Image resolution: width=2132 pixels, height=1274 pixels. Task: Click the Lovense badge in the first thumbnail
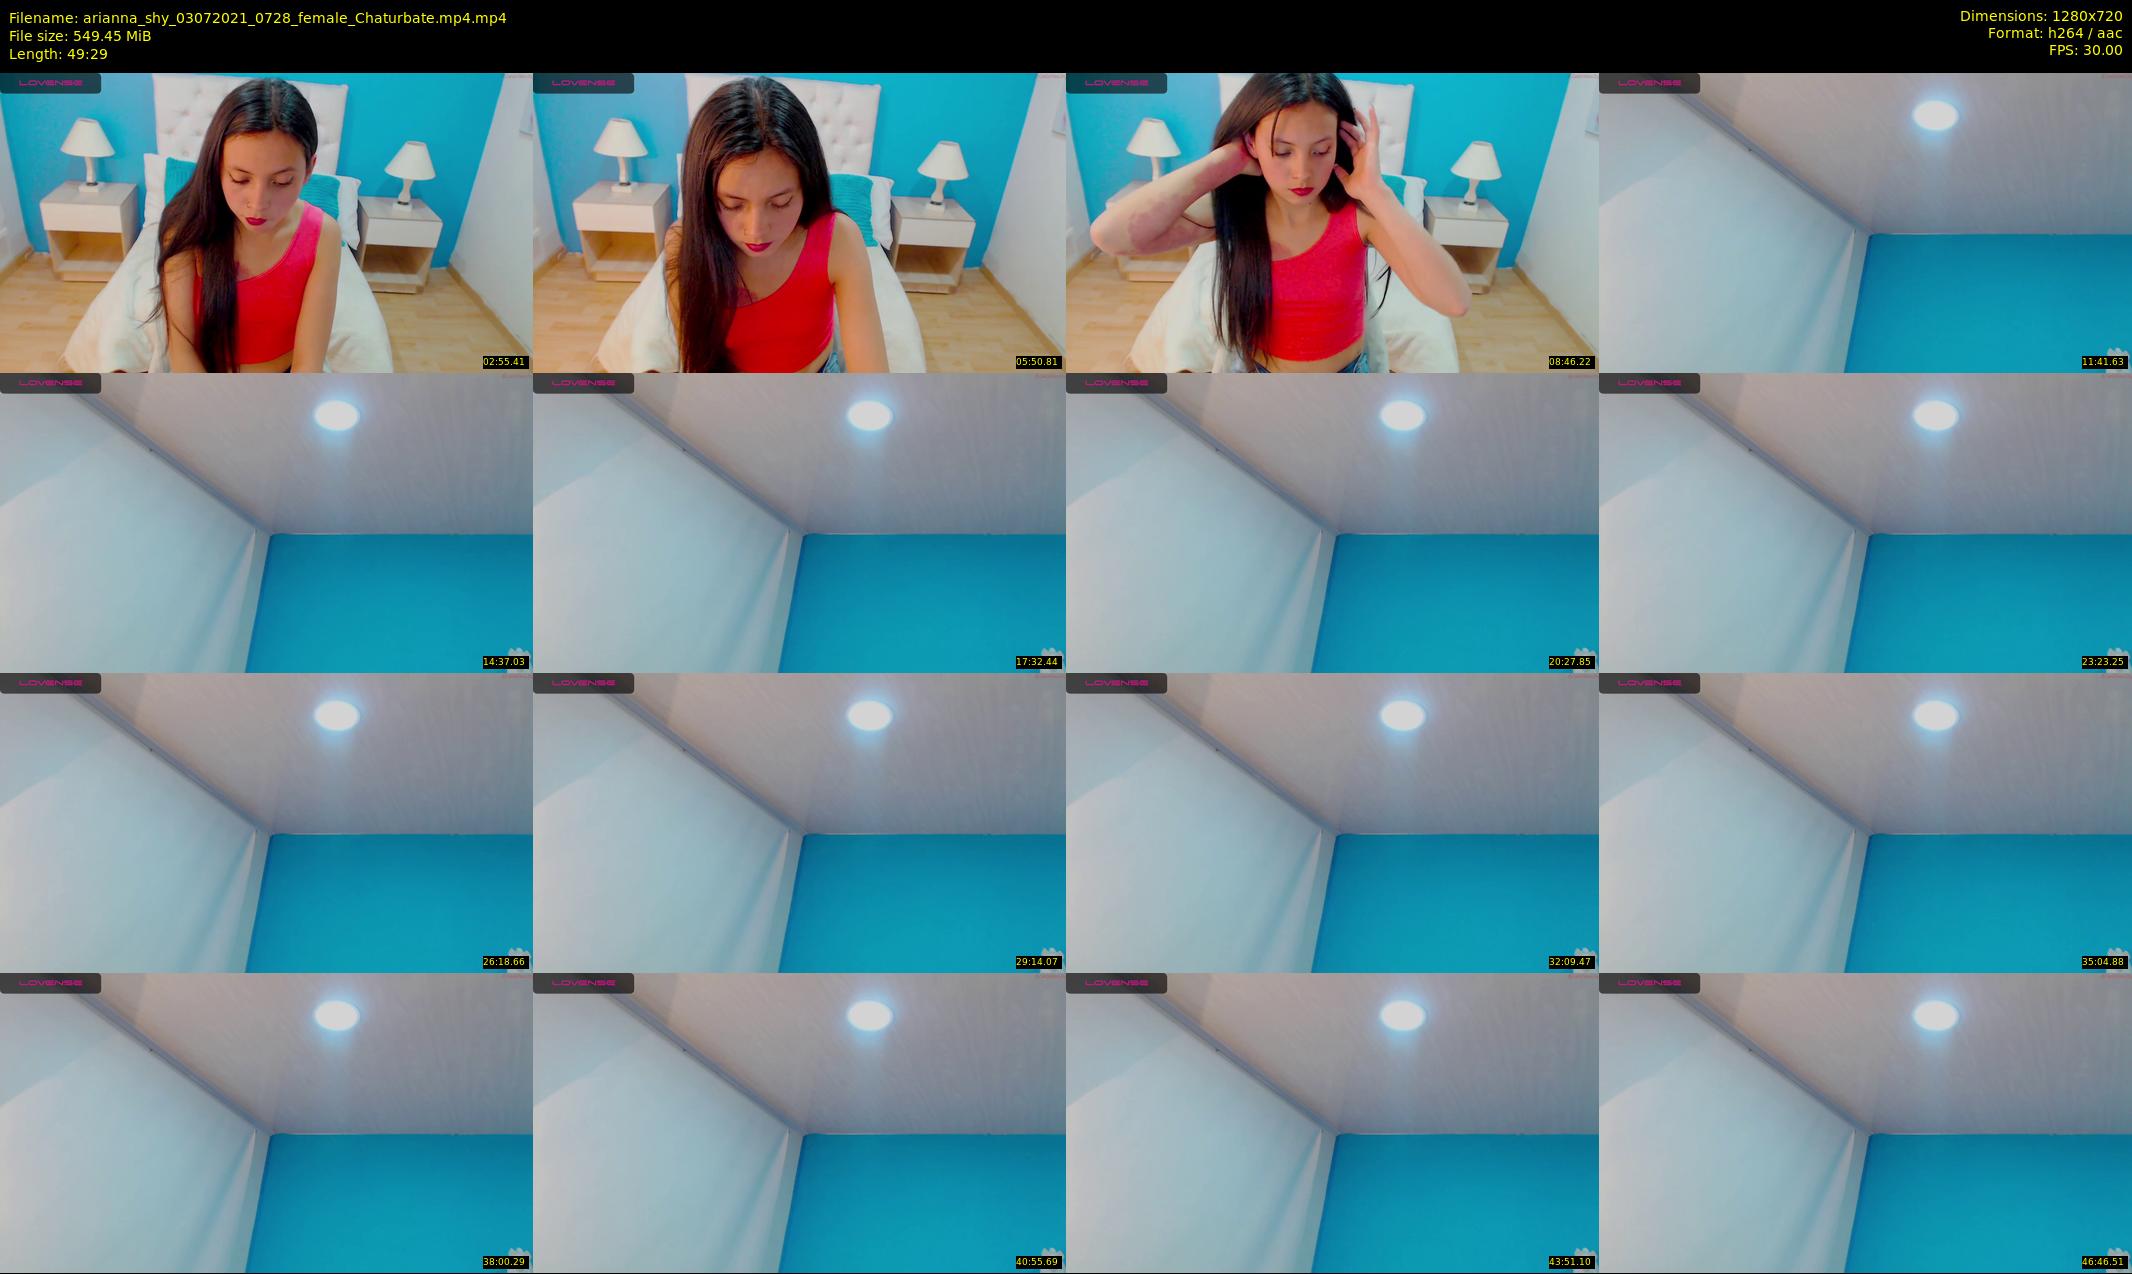pos(50,83)
